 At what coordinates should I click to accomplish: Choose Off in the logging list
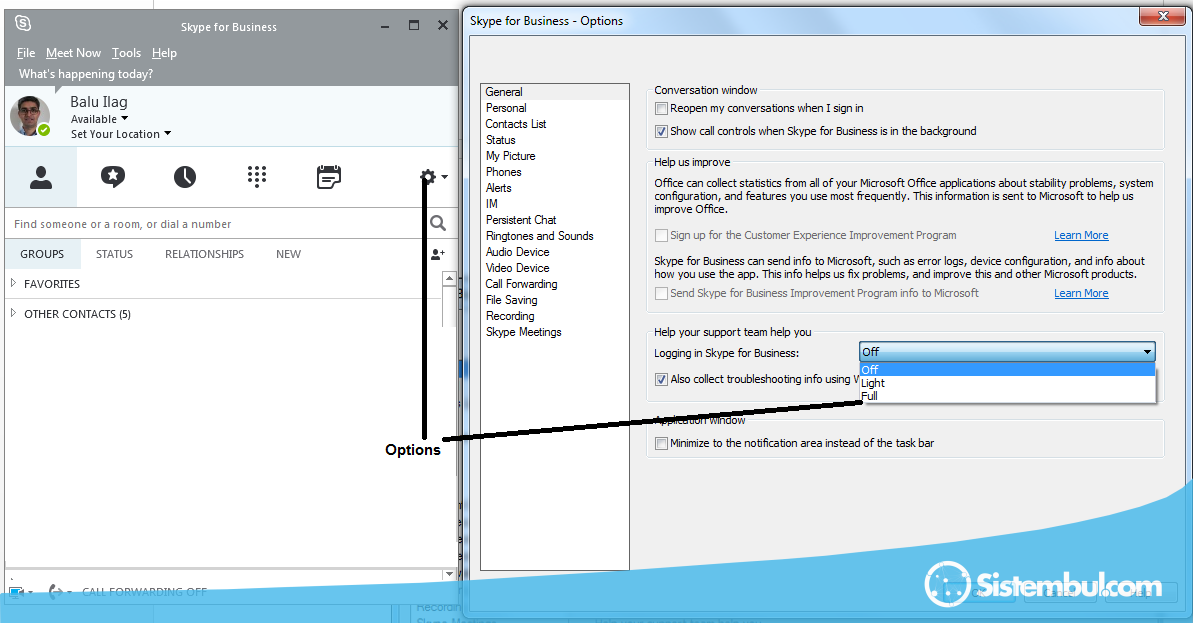click(x=1007, y=370)
